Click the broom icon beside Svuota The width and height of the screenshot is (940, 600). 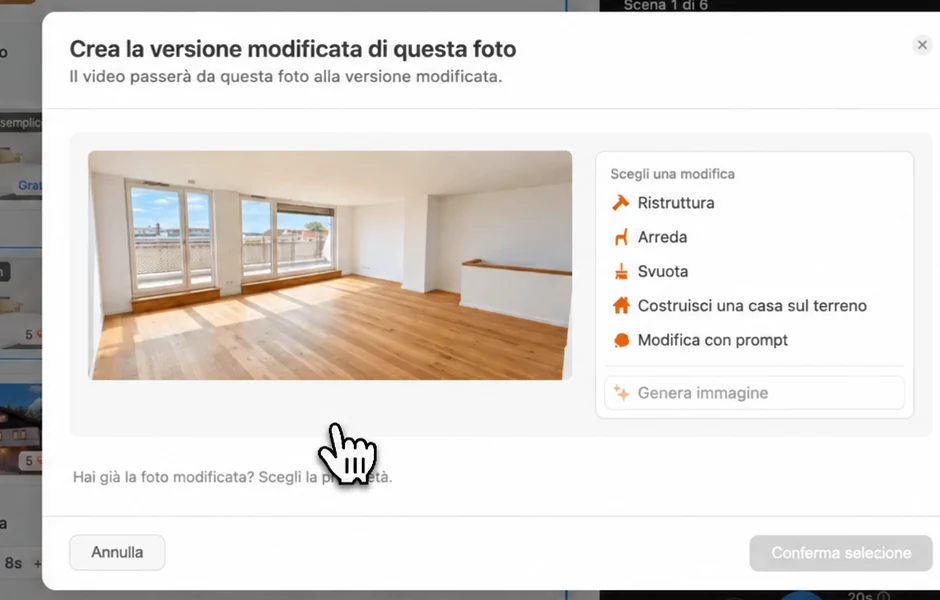621,272
